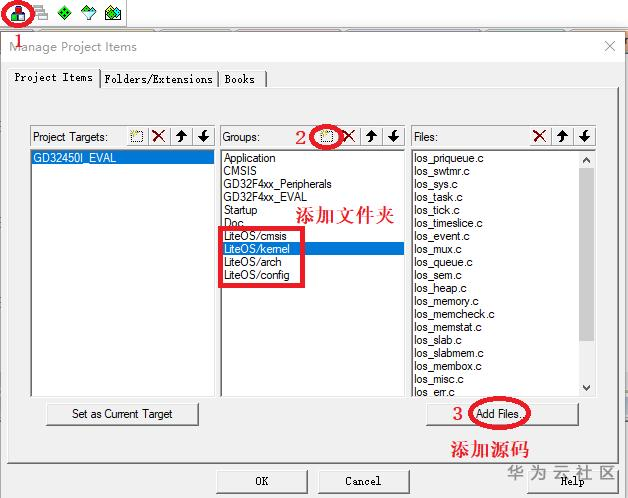Move the selected file up
This screenshot has width=628, height=498.
pyautogui.click(x=562, y=137)
